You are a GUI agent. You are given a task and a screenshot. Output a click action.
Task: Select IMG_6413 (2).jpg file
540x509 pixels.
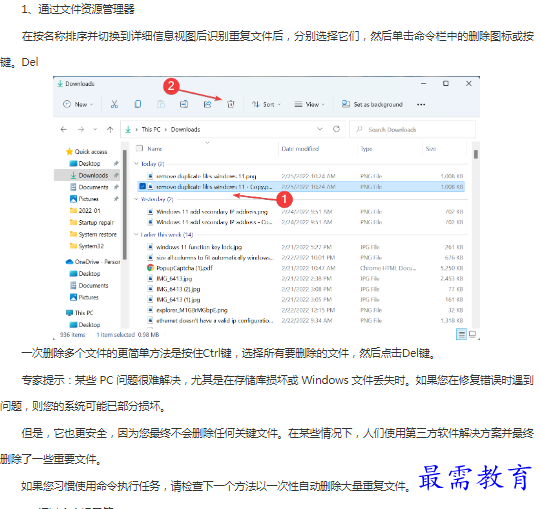pos(301,289)
